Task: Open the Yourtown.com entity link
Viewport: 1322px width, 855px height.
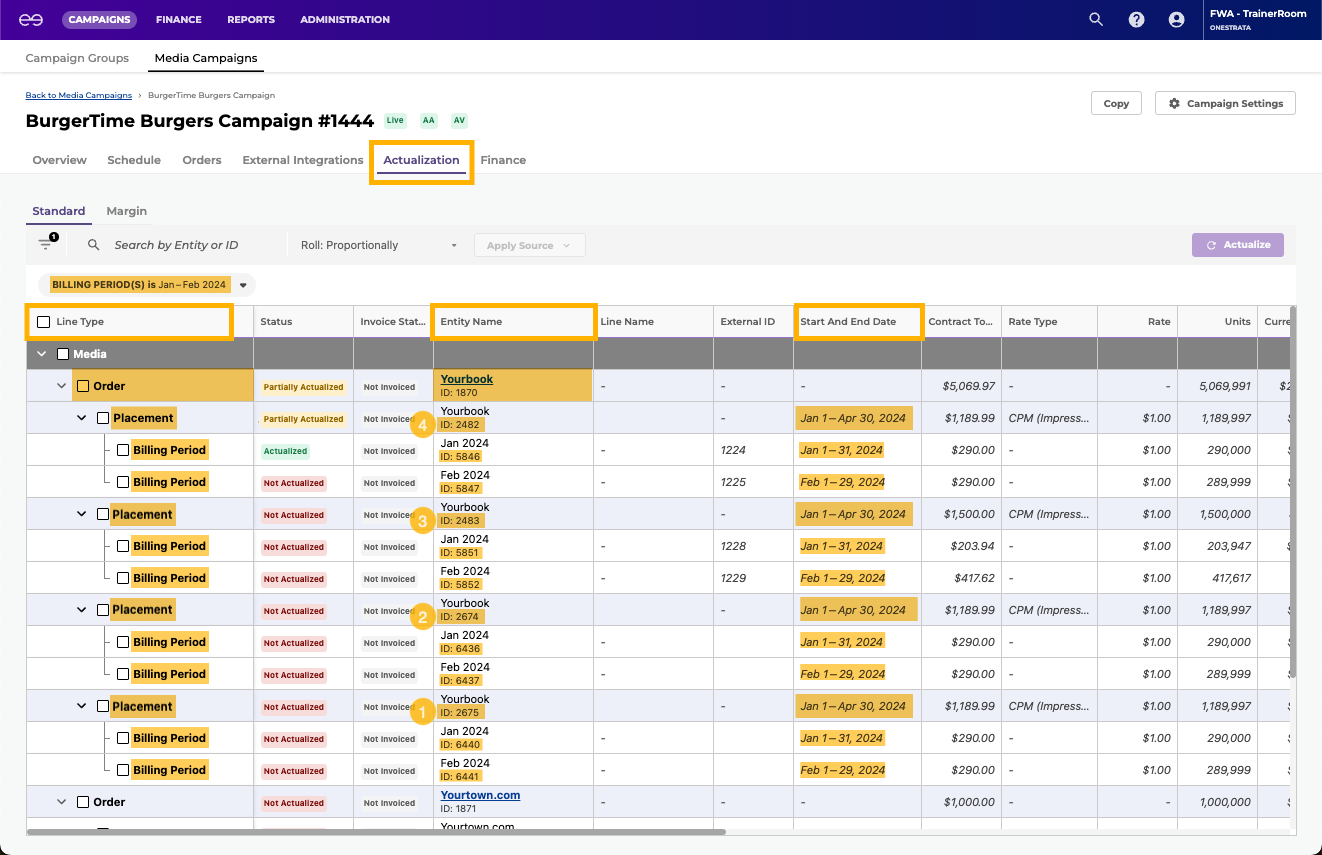Action: coord(480,795)
